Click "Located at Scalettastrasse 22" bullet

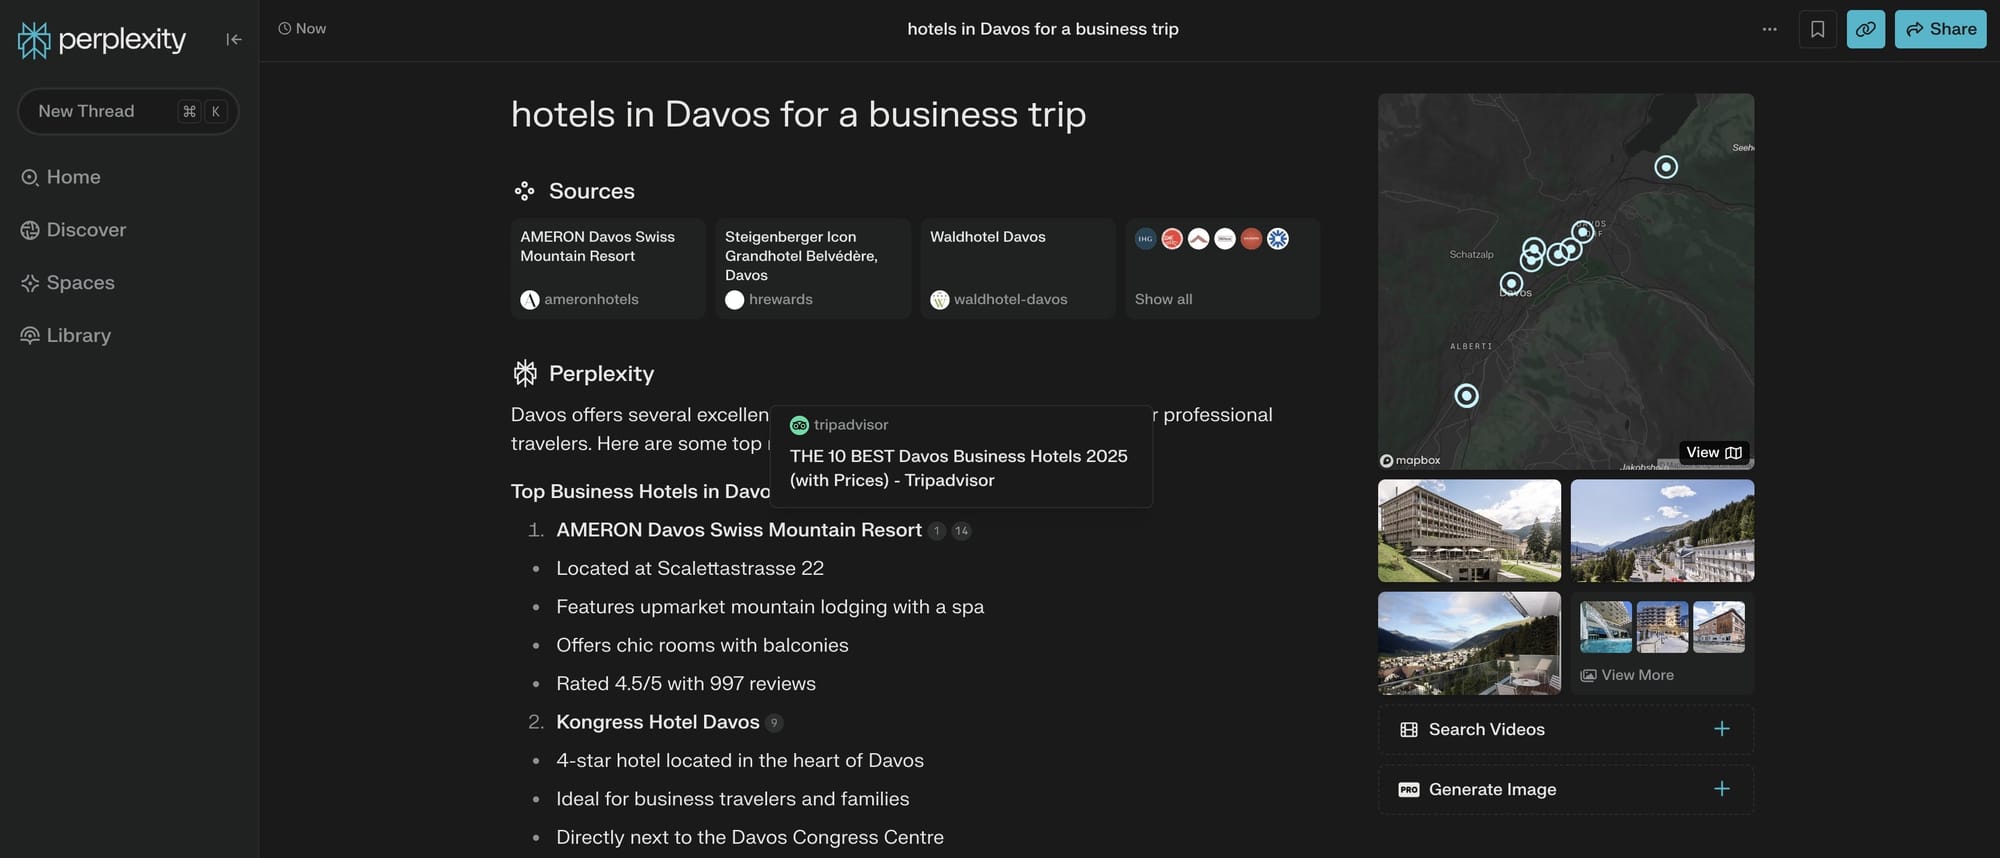point(690,568)
